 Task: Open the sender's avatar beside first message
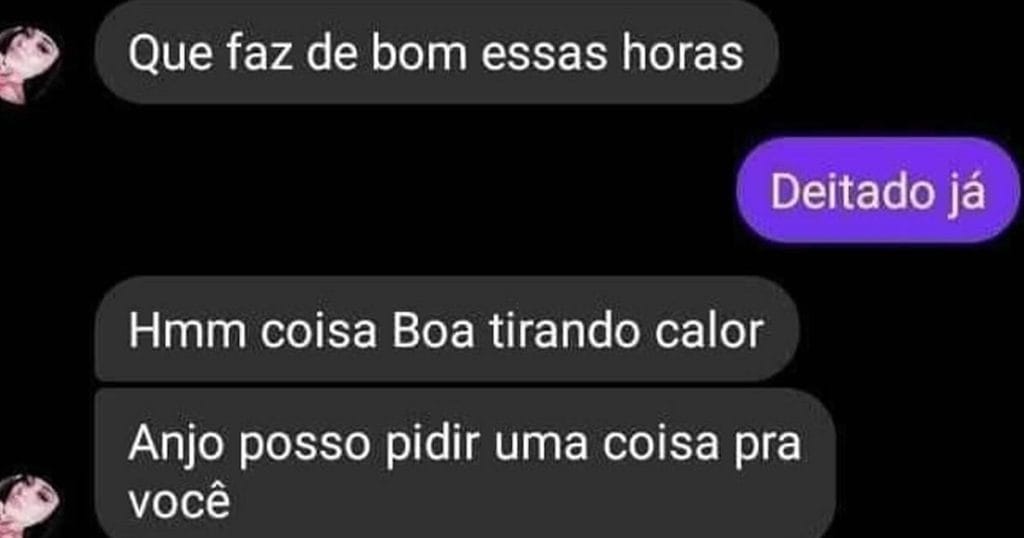tap(27, 65)
